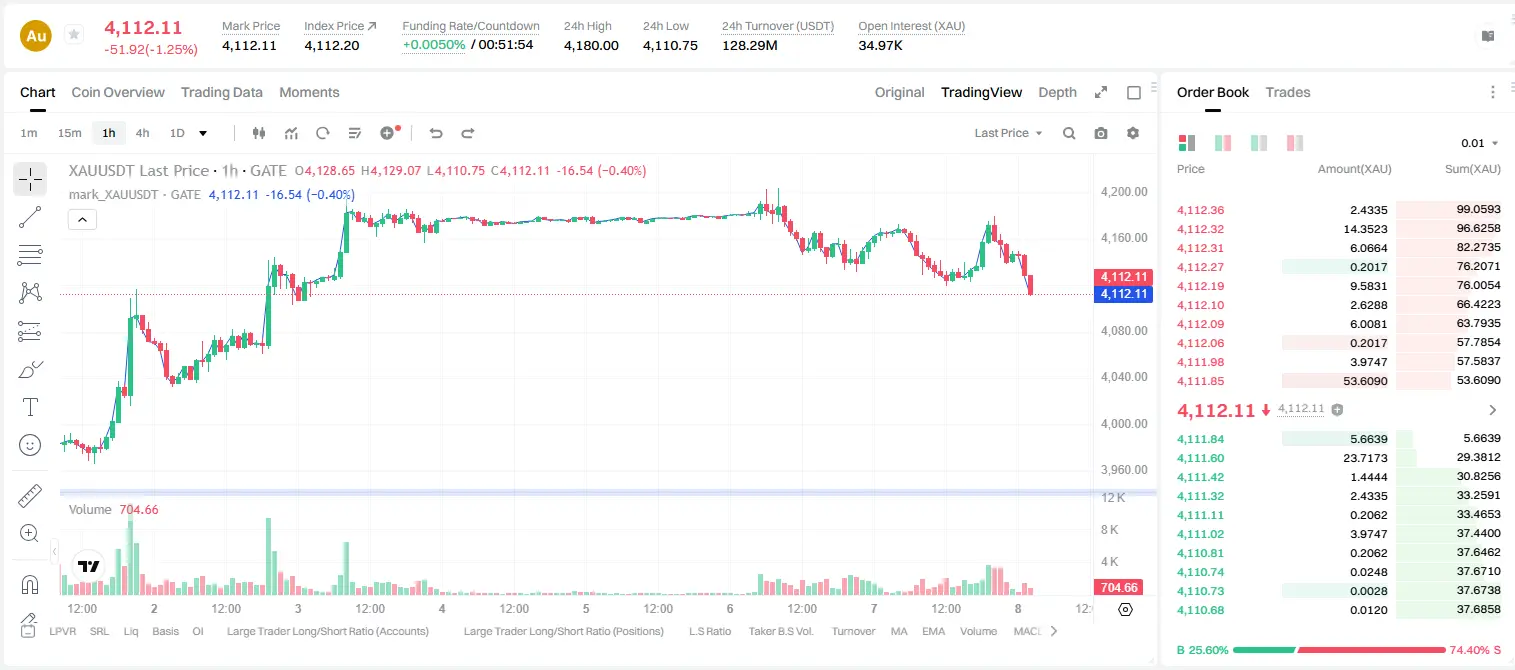Add XAUUSDT to favorites with star
The height and width of the screenshot is (670, 1515).
(x=74, y=35)
